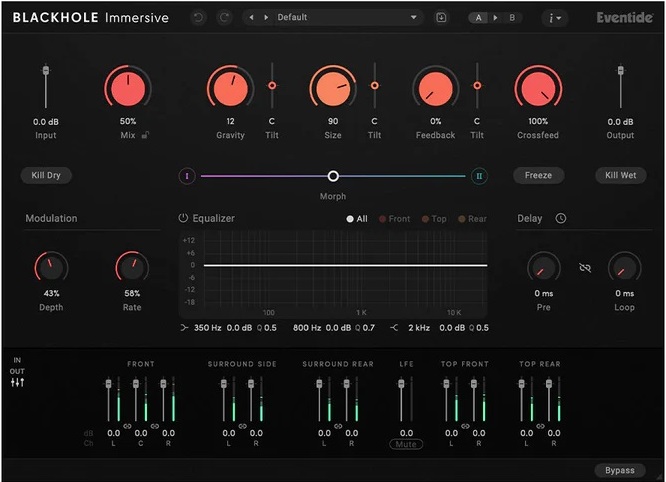Click the Q 0.7 value
666x482 pixels.
click(x=365, y=328)
